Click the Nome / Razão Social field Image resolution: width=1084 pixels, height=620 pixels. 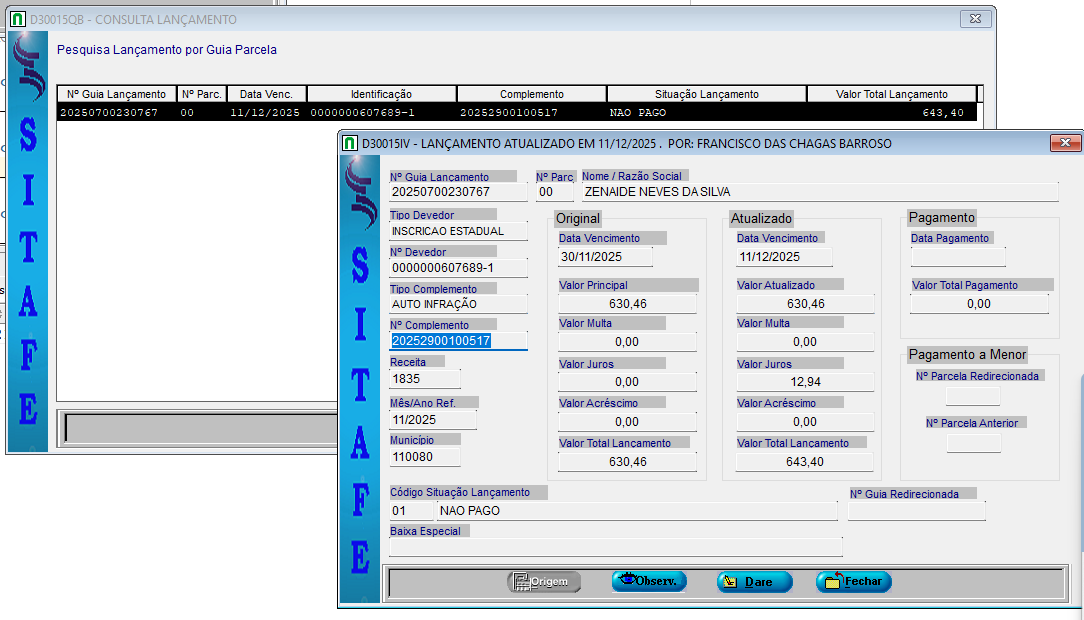[x=819, y=192]
